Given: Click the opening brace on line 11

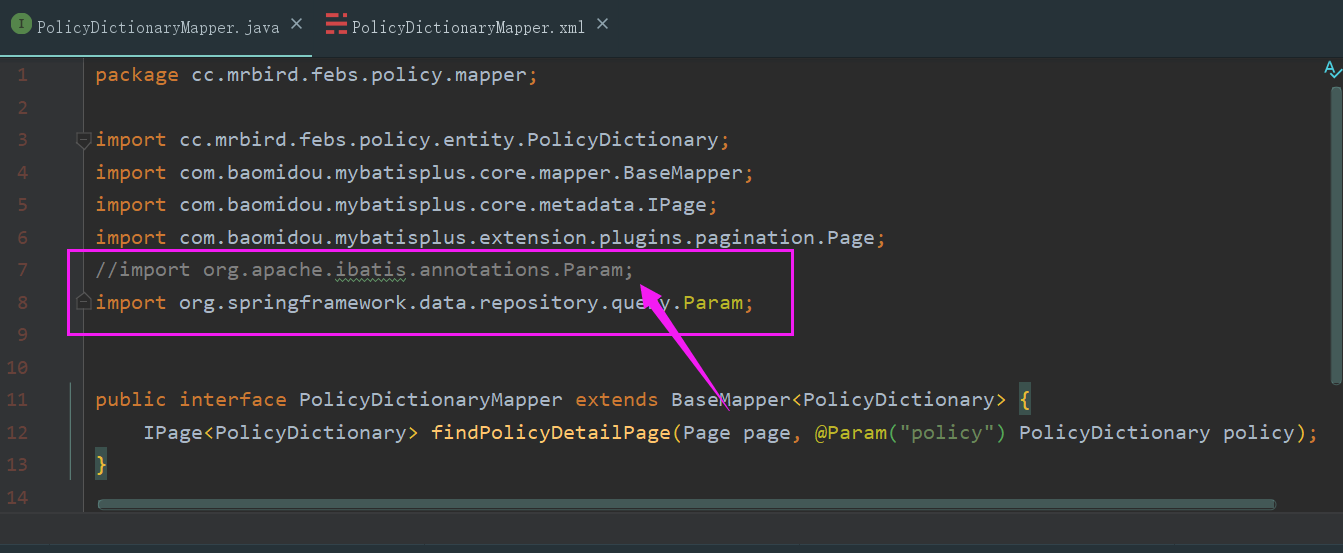Looking at the screenshot, I should point(1025,400).
